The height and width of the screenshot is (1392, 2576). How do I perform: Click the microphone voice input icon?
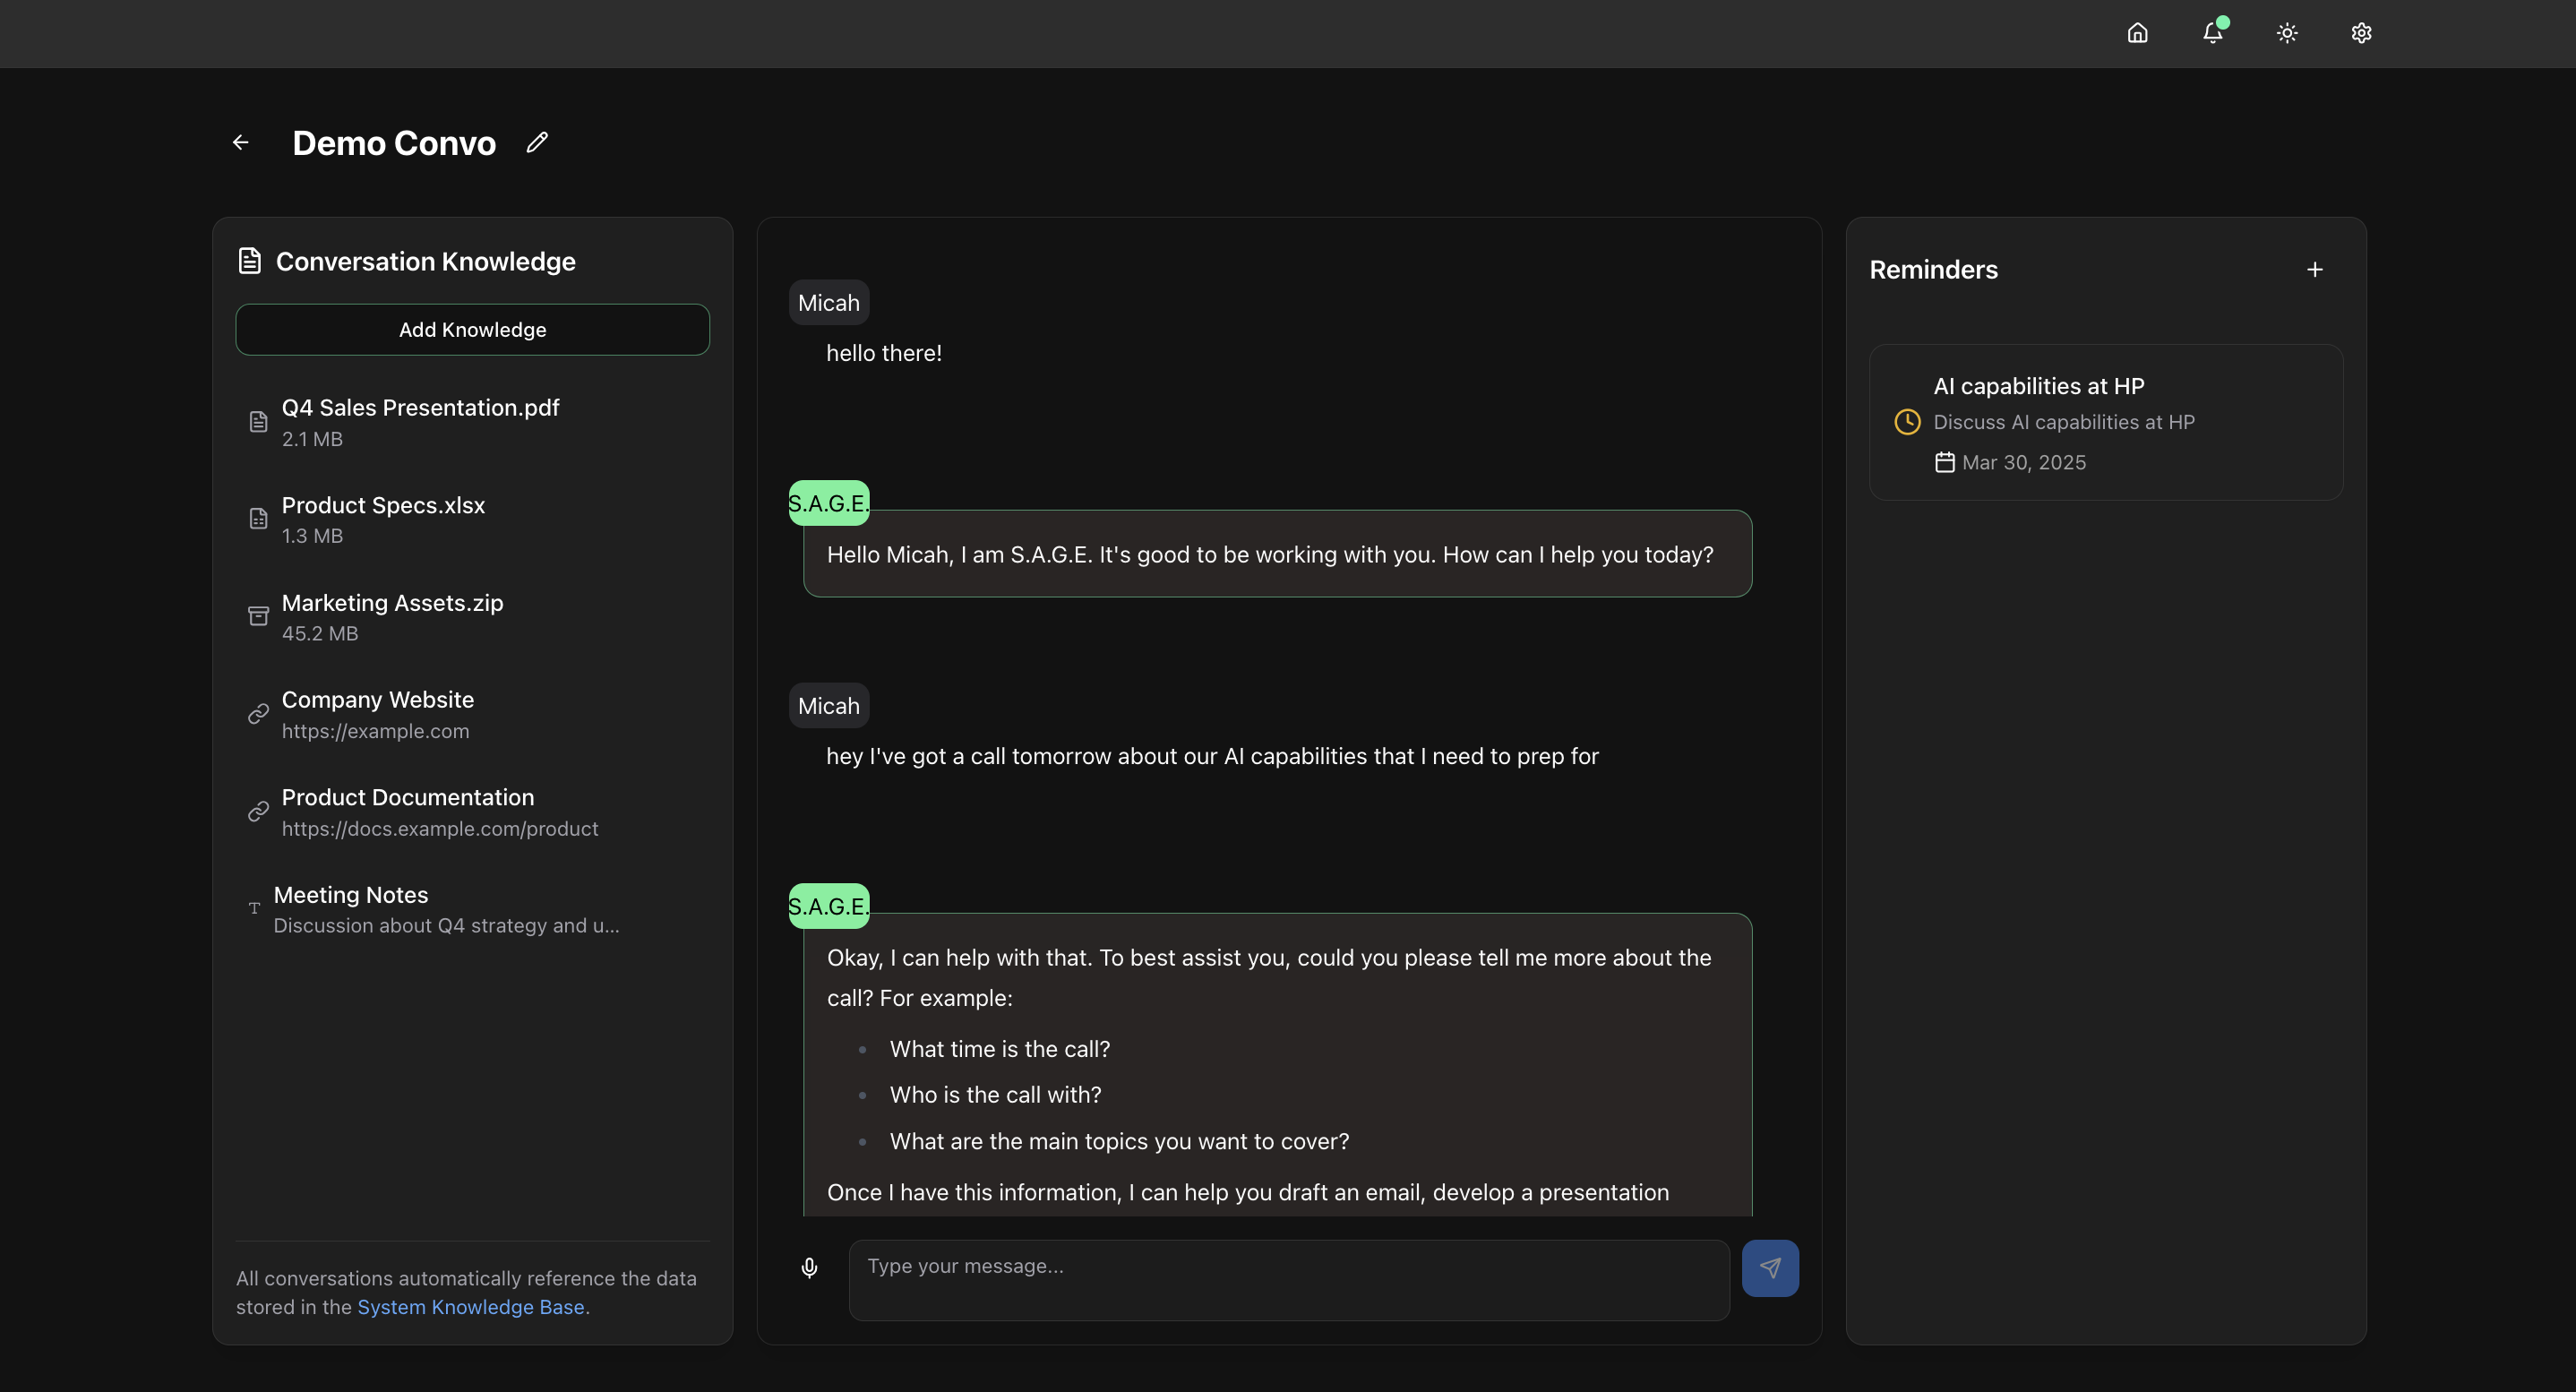tap(809, 1267)
